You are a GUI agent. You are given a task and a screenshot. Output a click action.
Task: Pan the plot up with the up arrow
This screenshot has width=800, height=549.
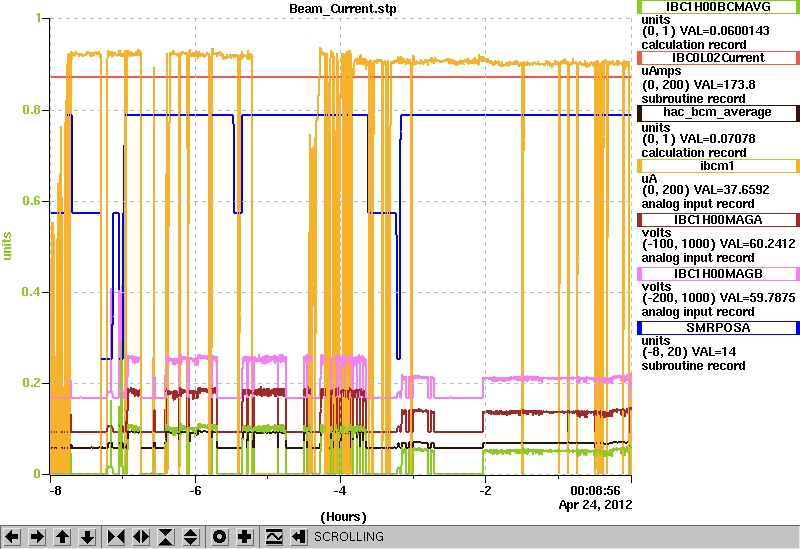click(62, 537)
